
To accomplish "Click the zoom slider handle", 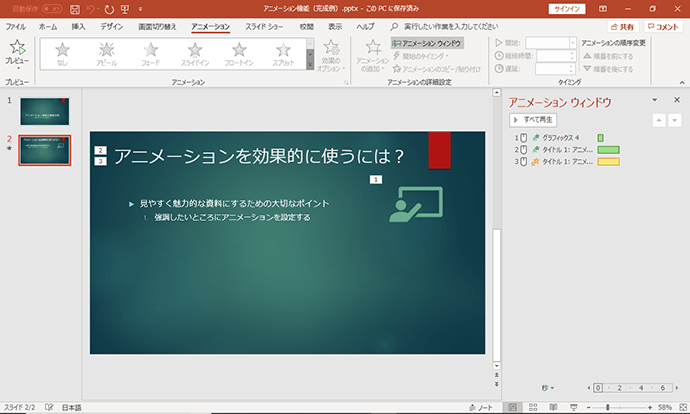I will 608,407.
